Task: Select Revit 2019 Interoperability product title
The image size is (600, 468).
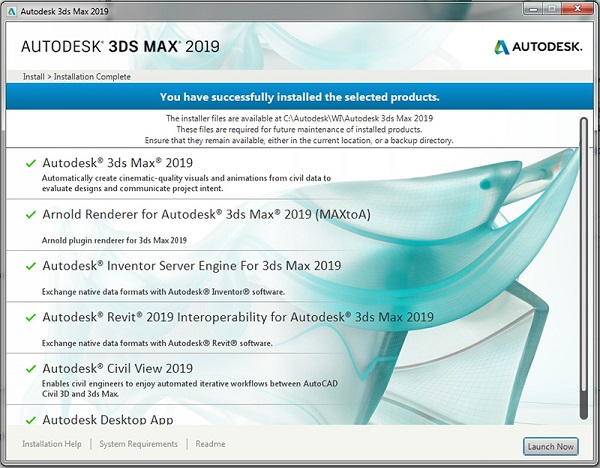Action: 238,317
